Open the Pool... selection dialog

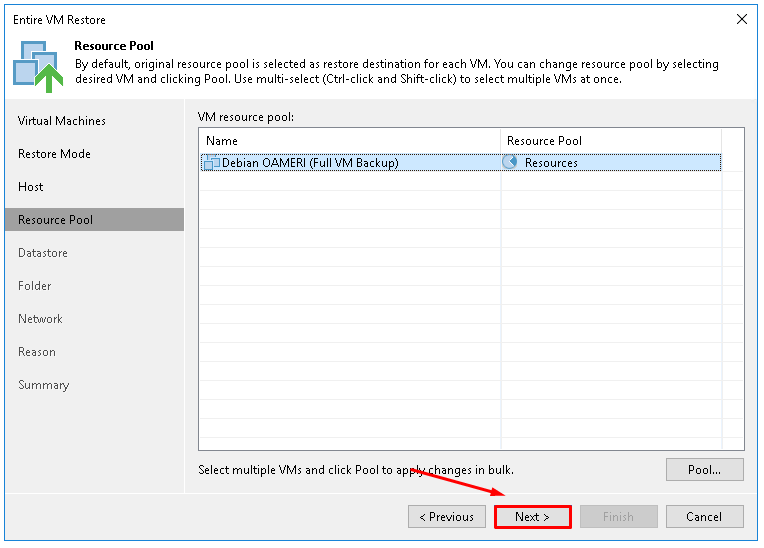(x=704, y=470)
